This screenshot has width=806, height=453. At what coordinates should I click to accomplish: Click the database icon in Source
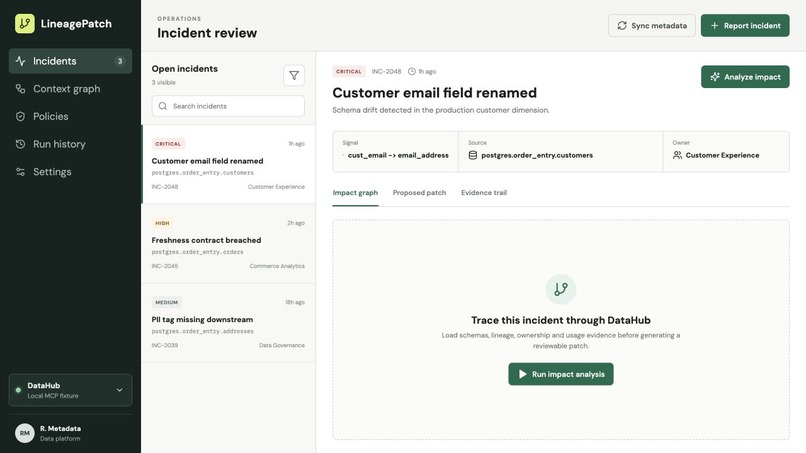473,155
